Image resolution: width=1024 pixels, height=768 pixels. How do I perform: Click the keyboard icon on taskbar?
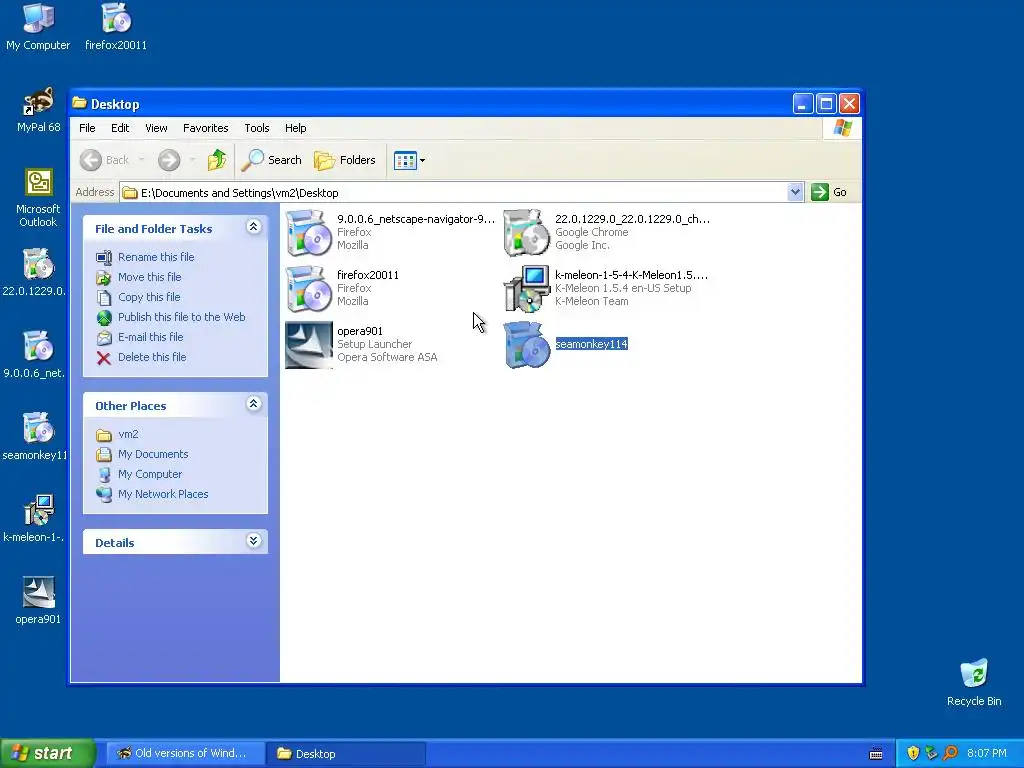coord(876,754)
